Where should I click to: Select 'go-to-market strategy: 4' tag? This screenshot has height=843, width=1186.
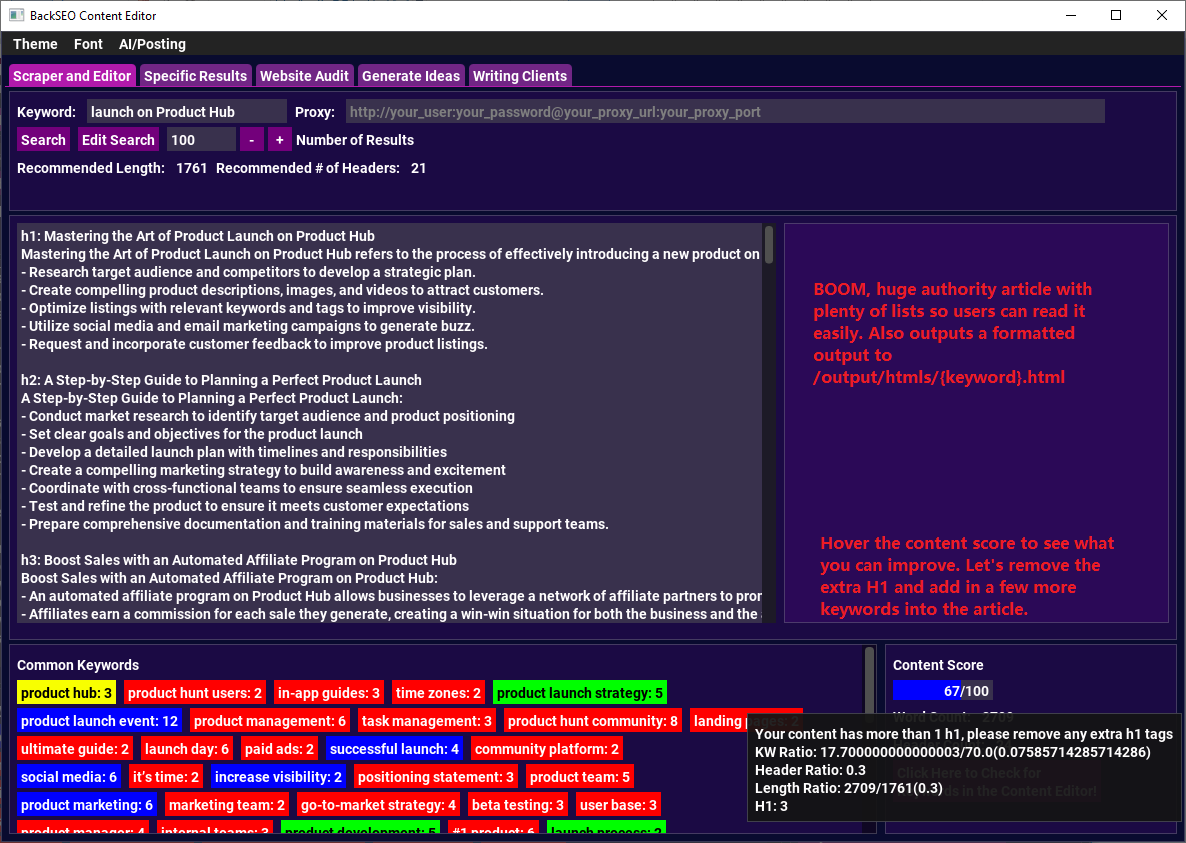pyautogui.click(x=378, y=805)
